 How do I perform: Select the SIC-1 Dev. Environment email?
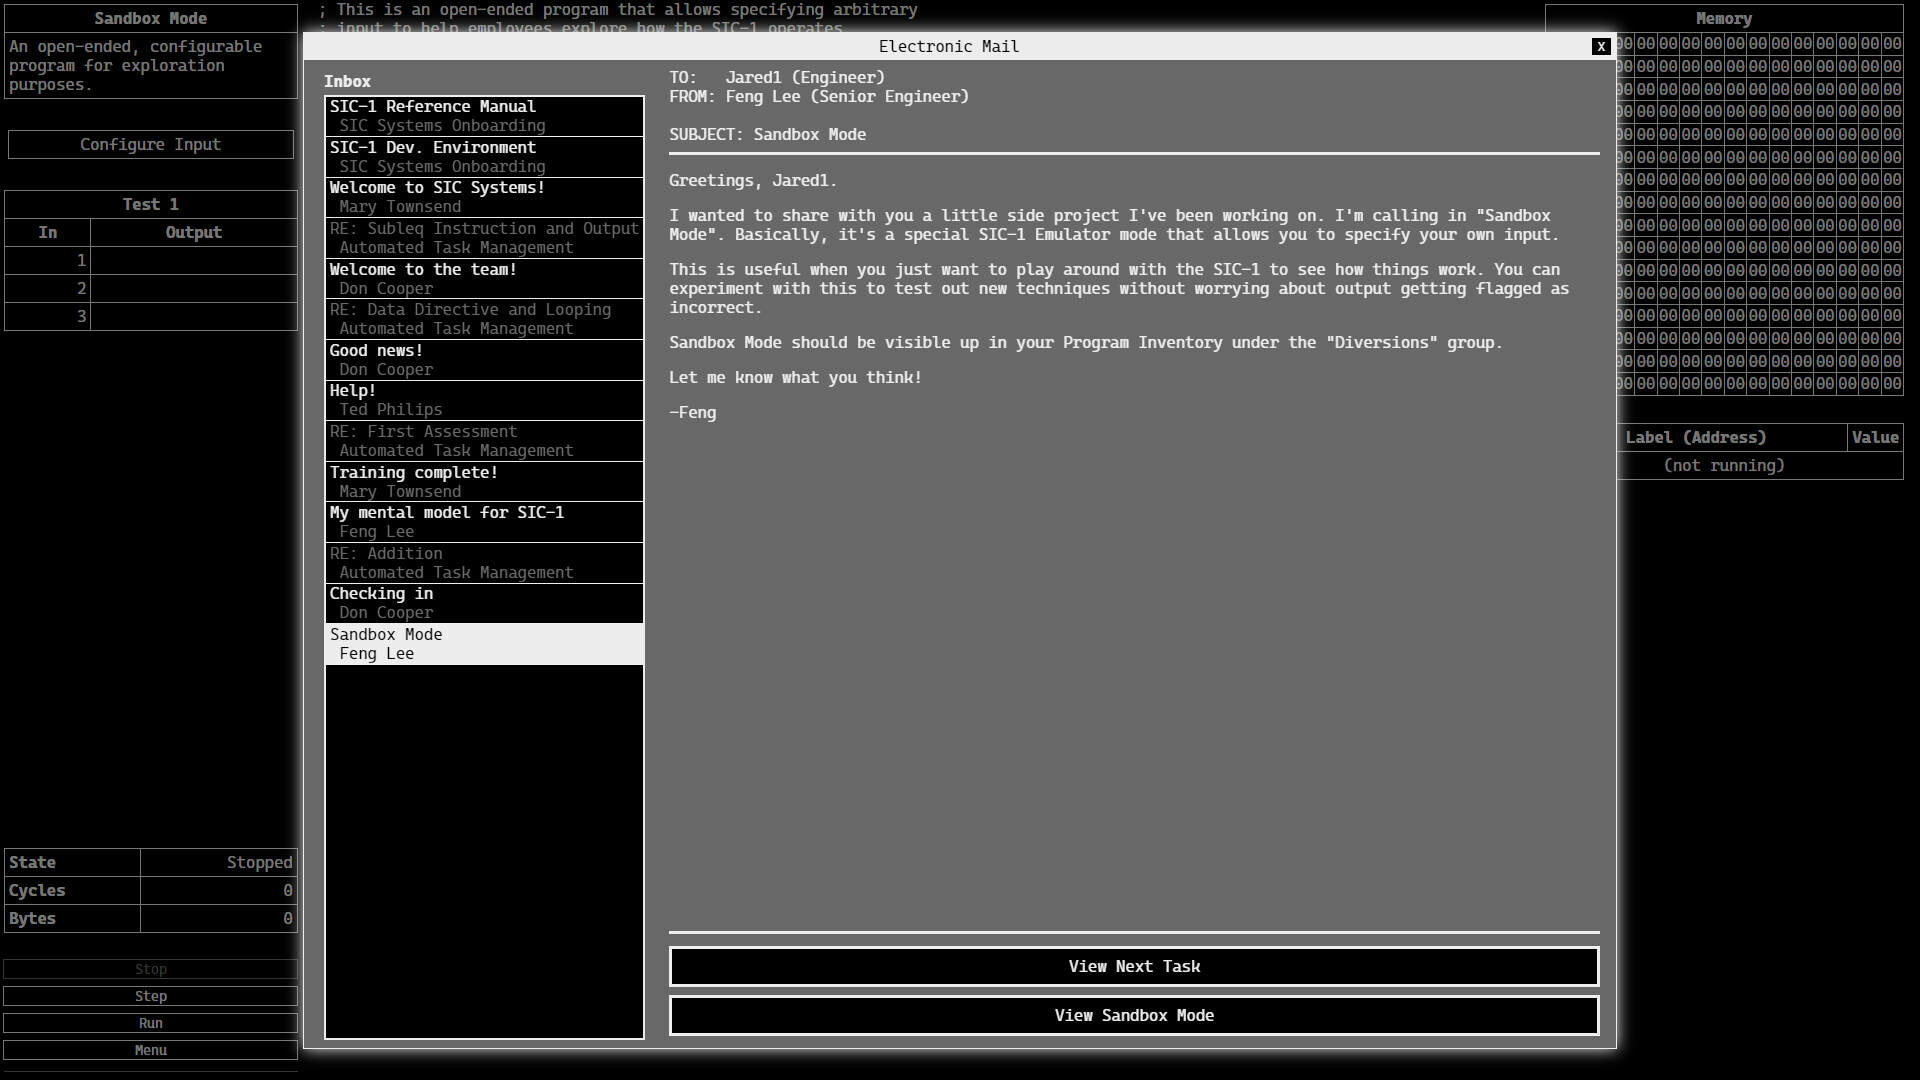483,156
